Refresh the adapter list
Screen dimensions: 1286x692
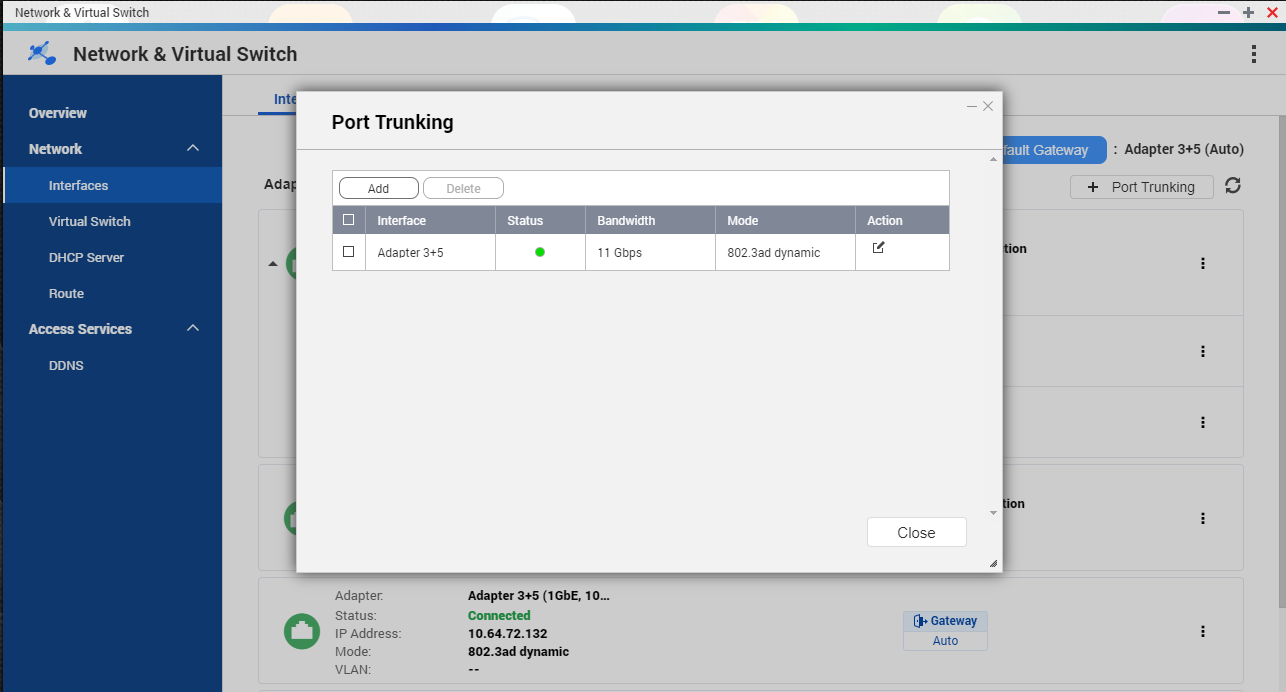click(1233, 186)
